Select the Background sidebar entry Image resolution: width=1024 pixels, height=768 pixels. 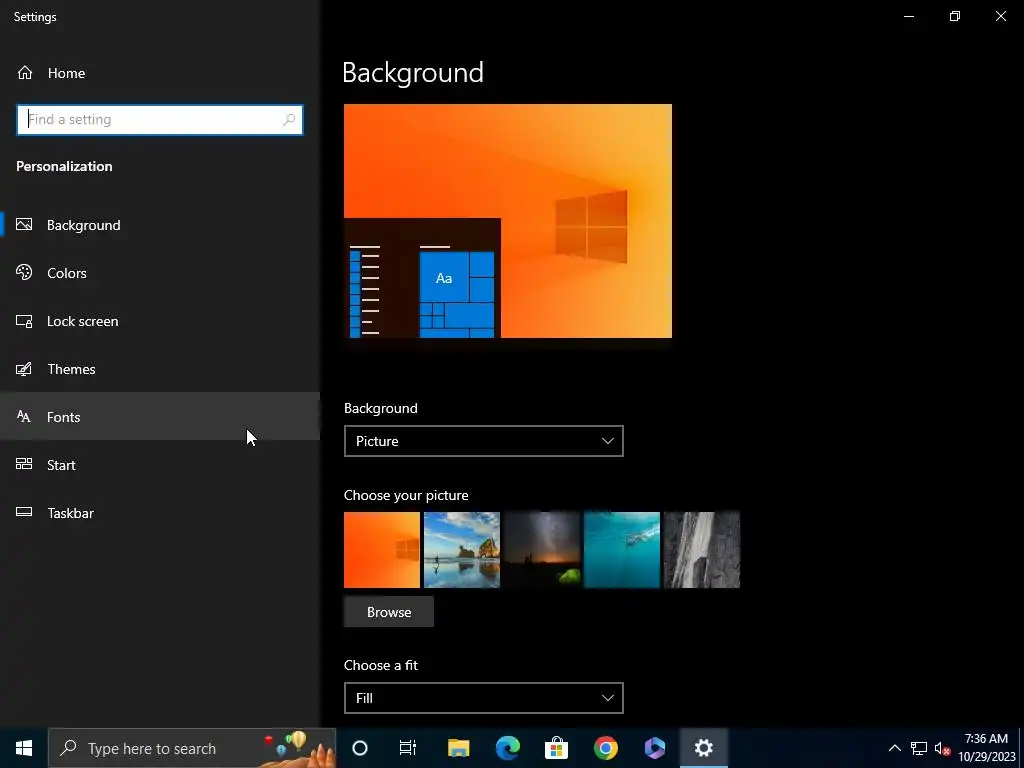160,225
